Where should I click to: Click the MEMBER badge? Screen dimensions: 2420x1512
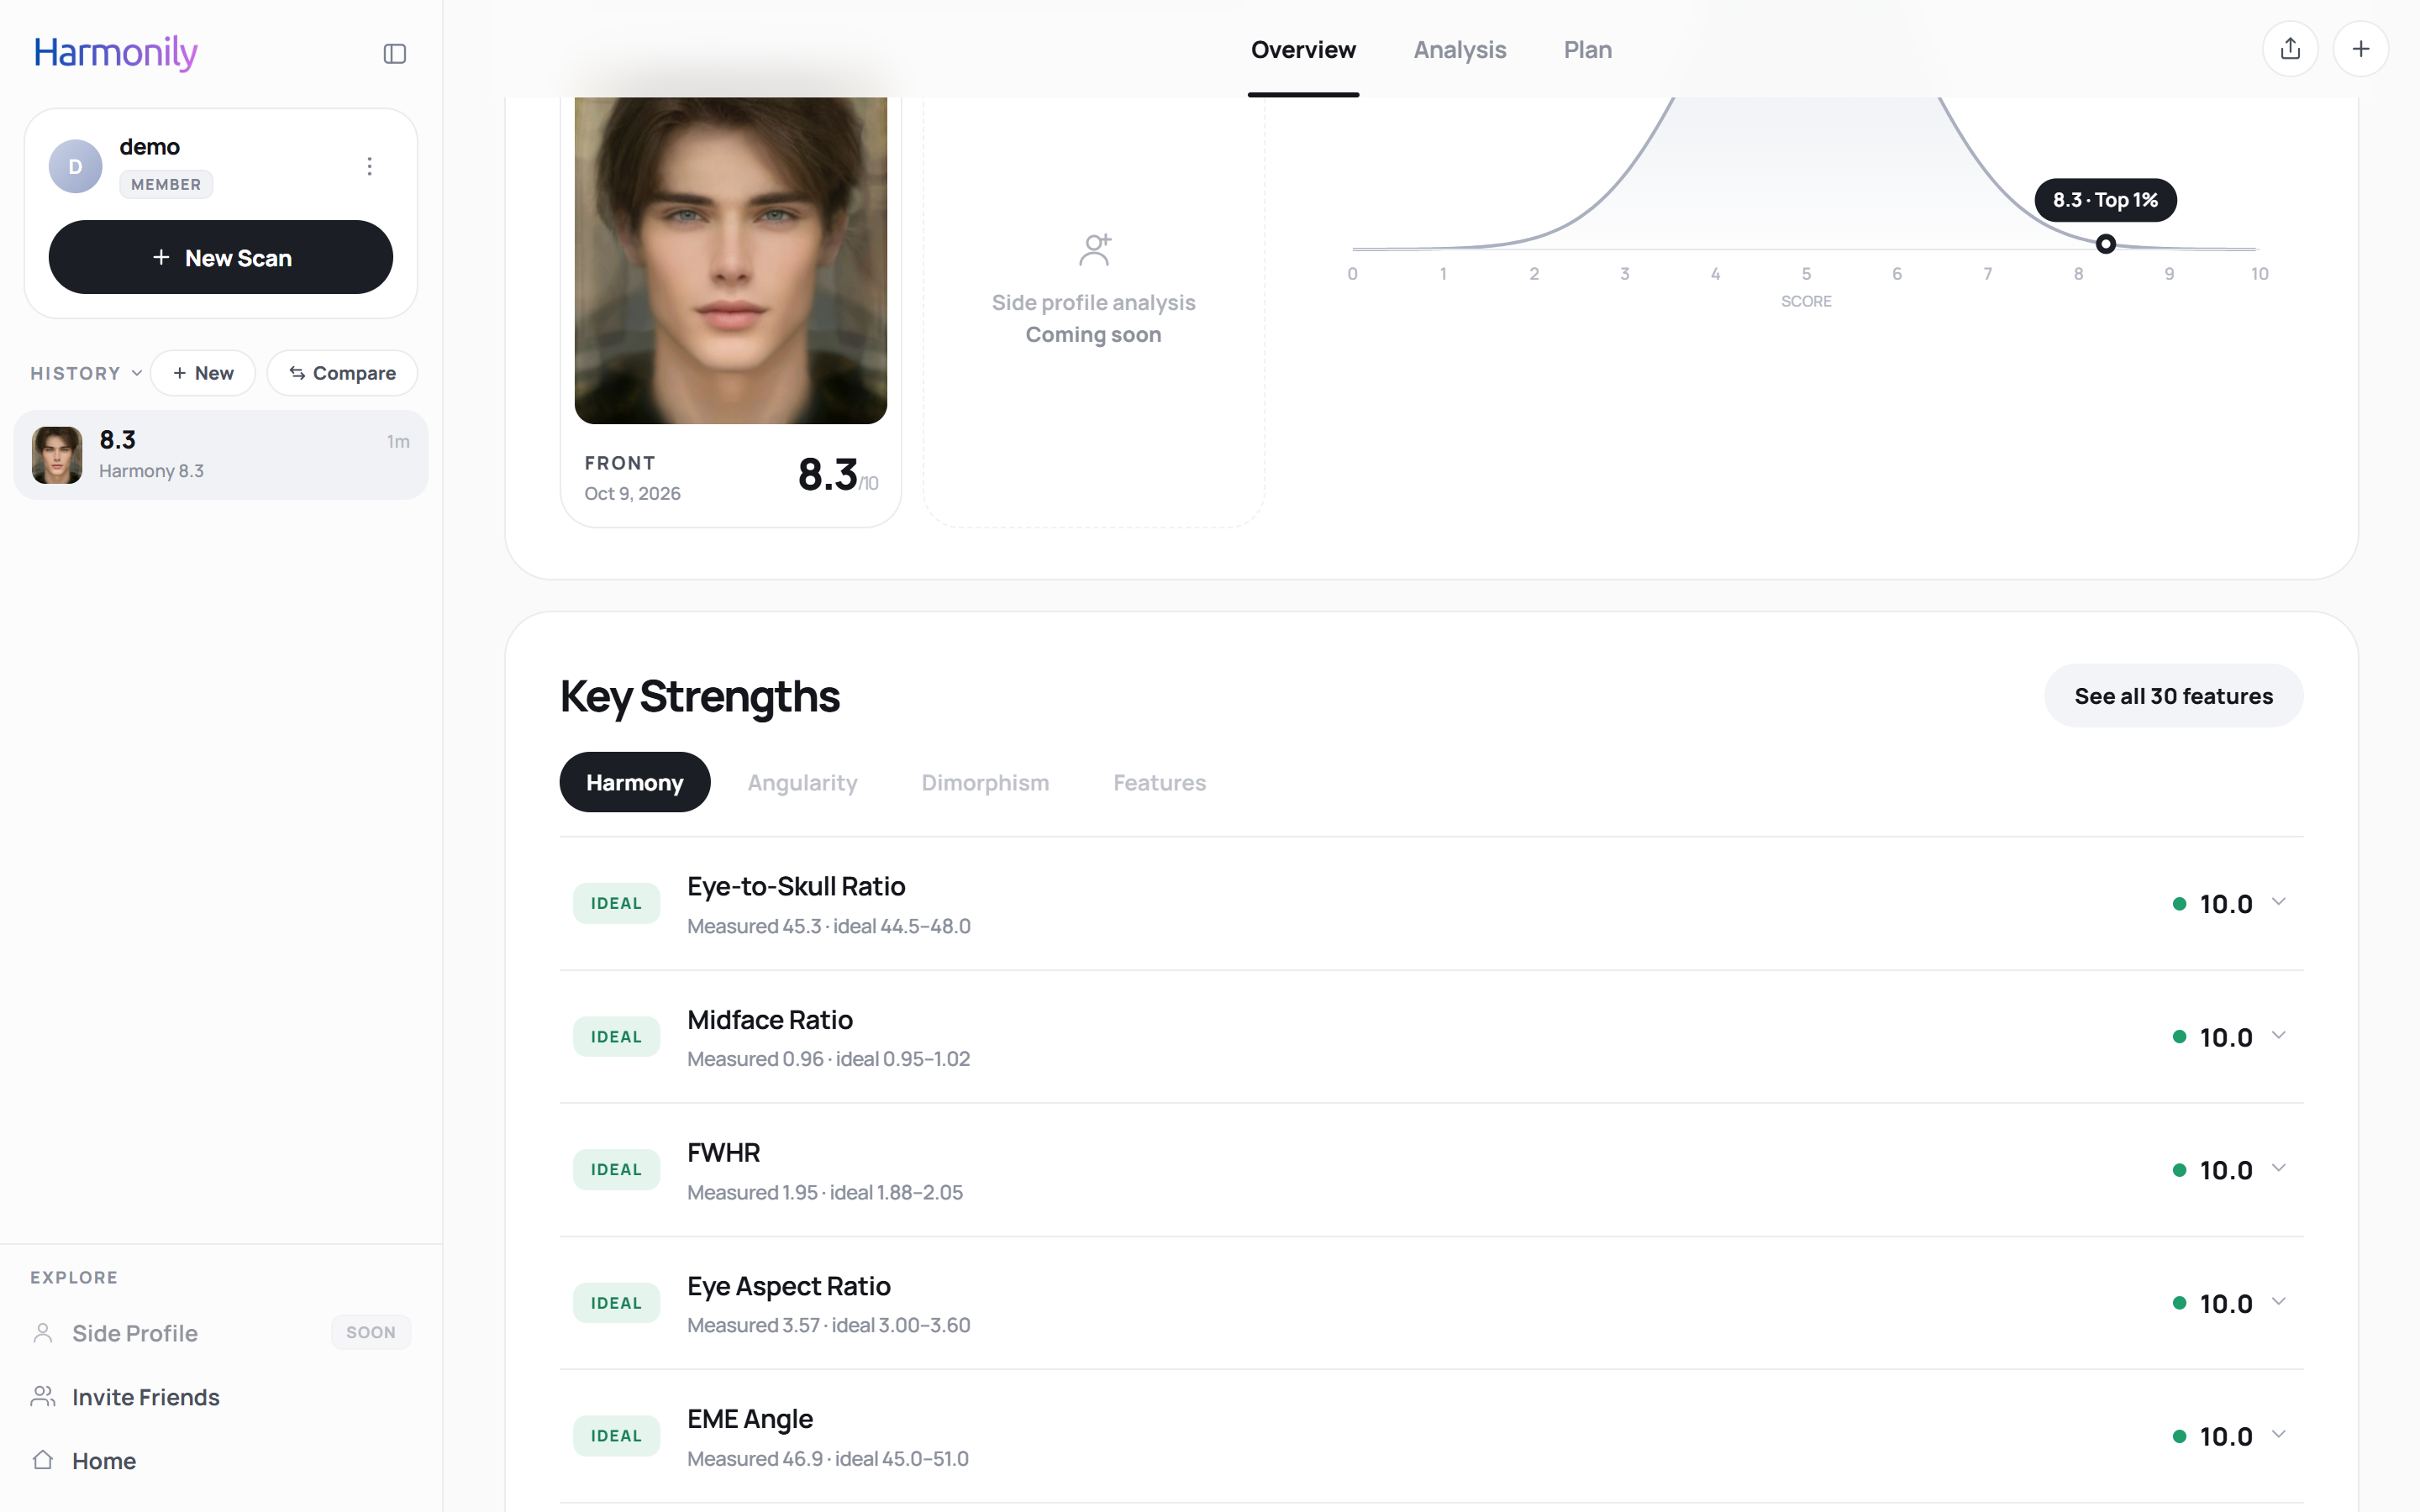point(166,184)
